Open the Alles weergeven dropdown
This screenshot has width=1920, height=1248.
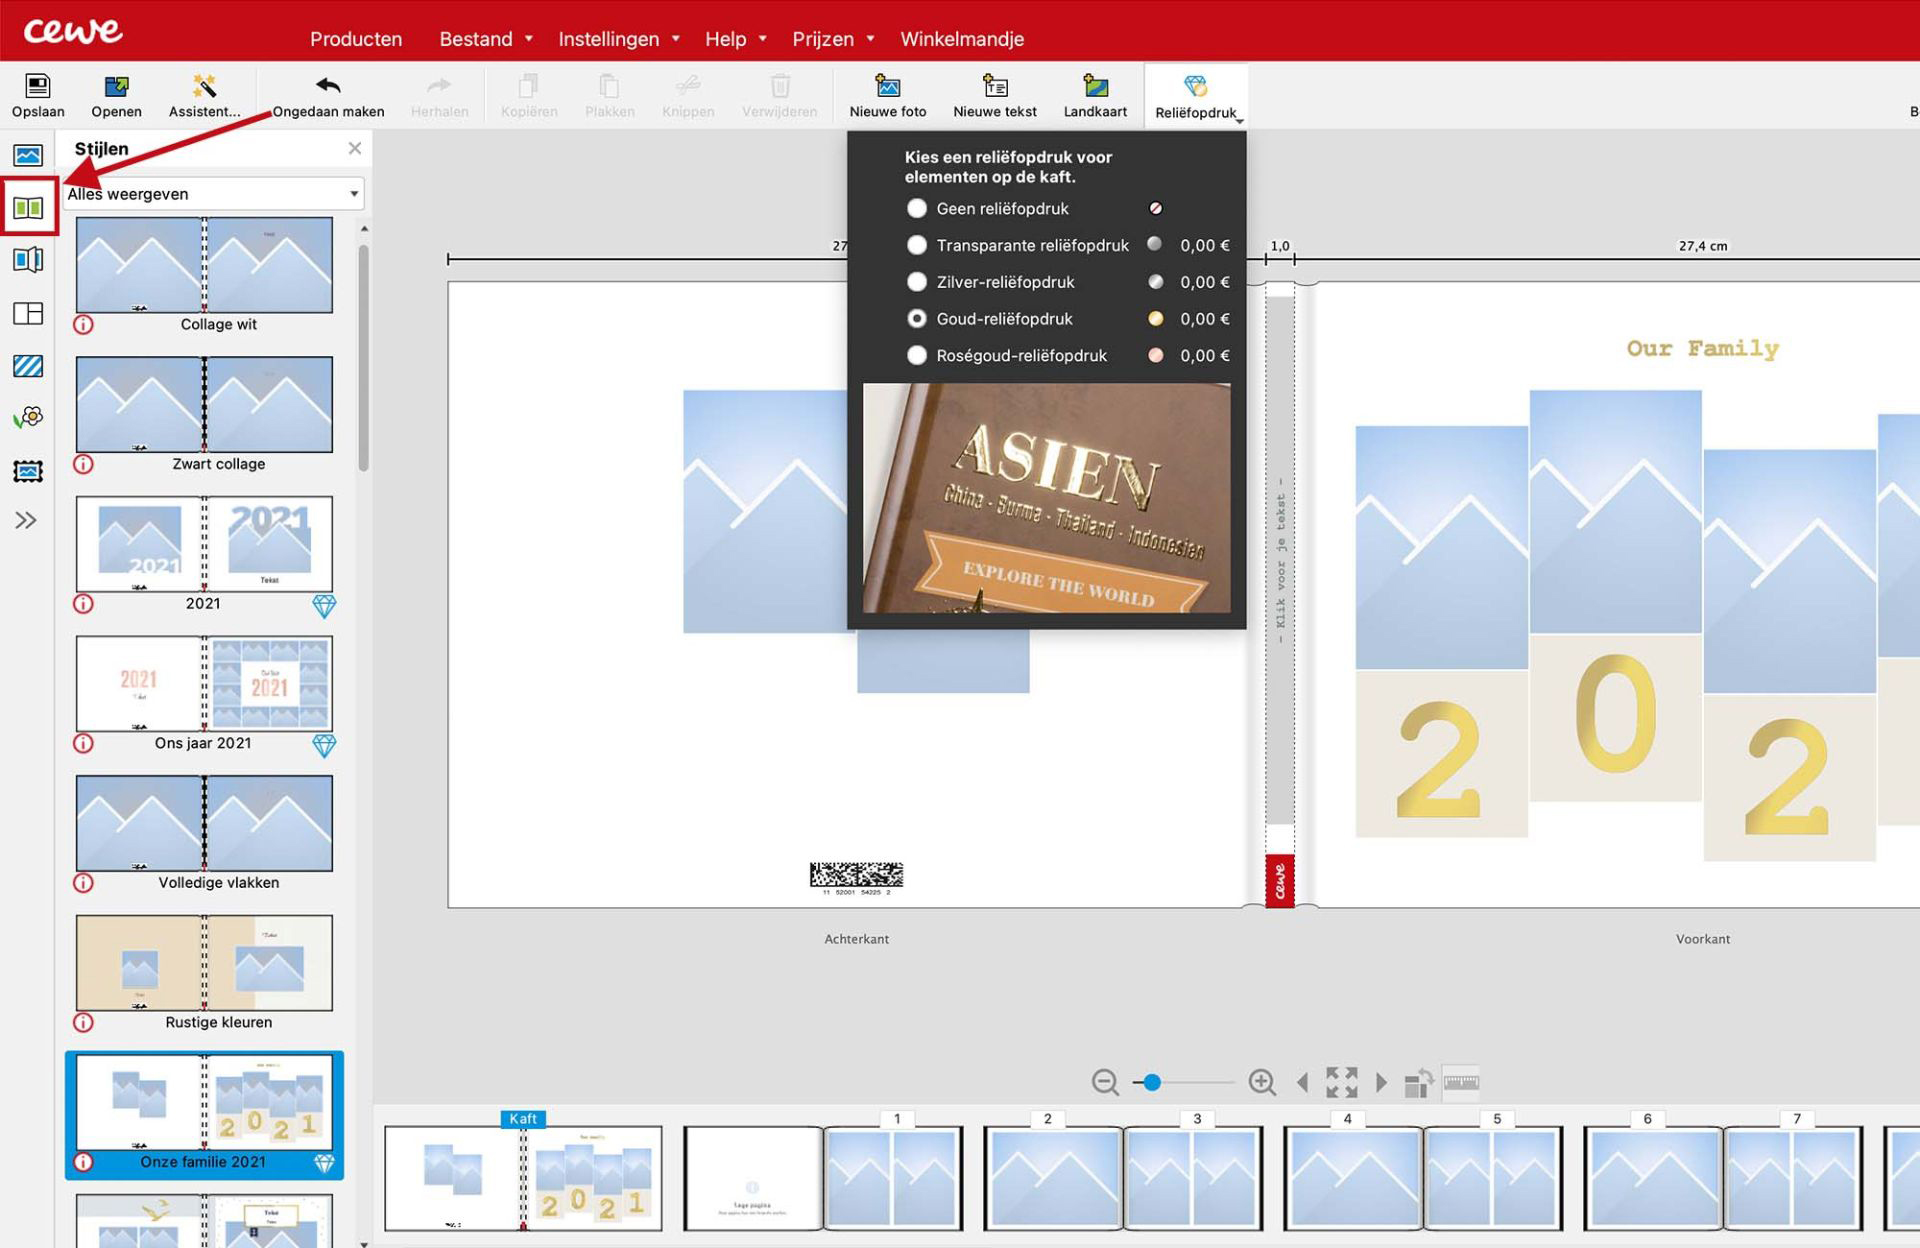pos(213,194)
